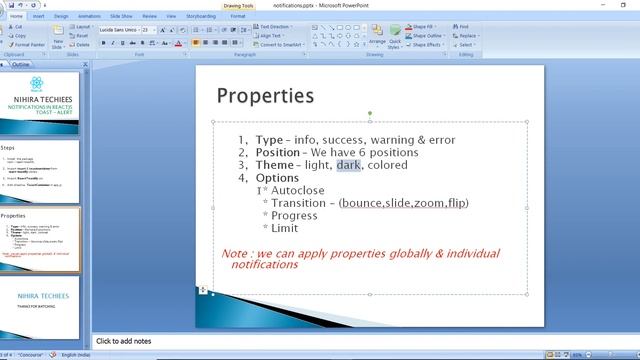
Task: Select the Steps slide thumbnail
Action: [40, 171]
